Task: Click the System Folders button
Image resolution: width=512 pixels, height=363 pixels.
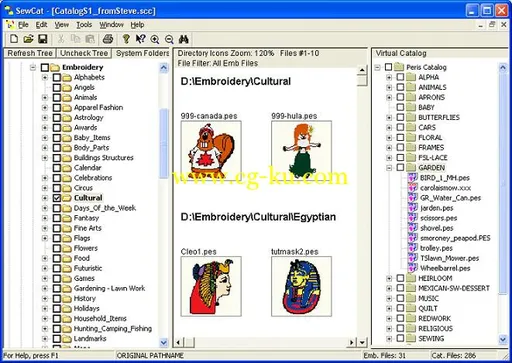Action: click(142, 53)
